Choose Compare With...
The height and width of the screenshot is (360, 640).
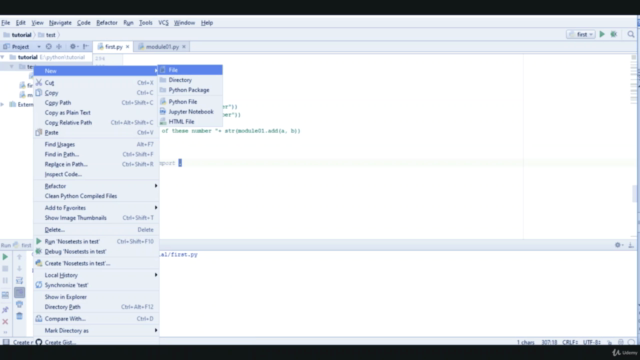(x=96, y=319)
